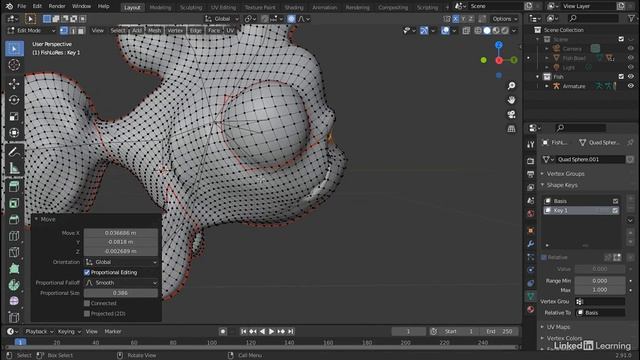The image size is (640, 360).
Task: Expand the Armature tree item
Action: pos(547,86)
